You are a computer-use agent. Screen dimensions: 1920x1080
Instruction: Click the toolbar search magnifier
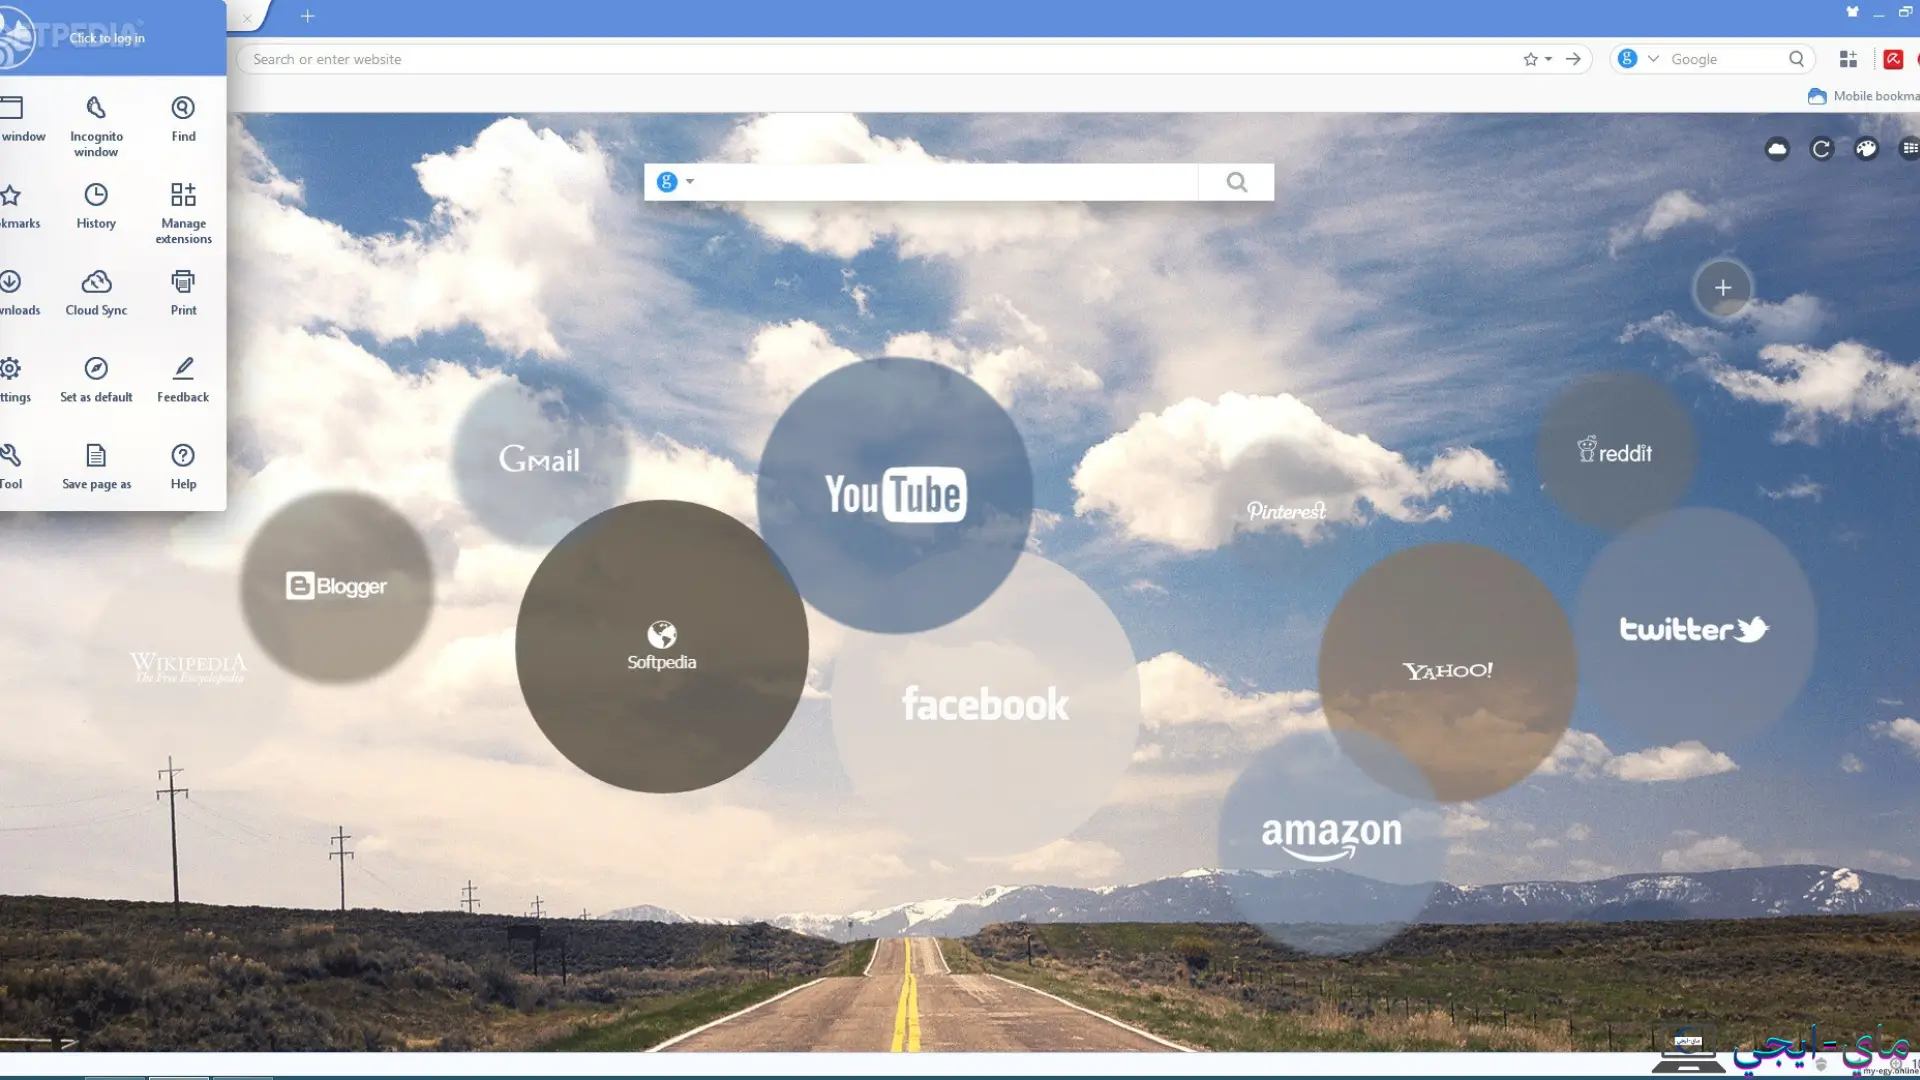coord(1796,59)
